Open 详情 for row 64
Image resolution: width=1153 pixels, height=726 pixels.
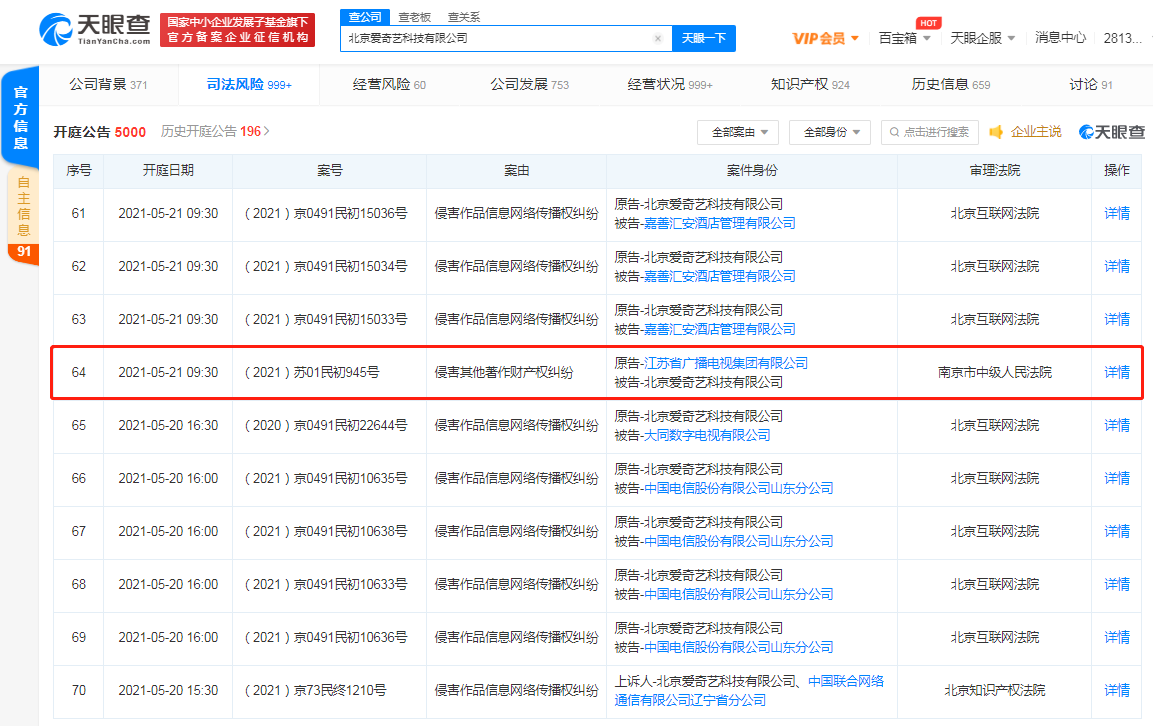pyautogui.click(x=1117, y=372)
